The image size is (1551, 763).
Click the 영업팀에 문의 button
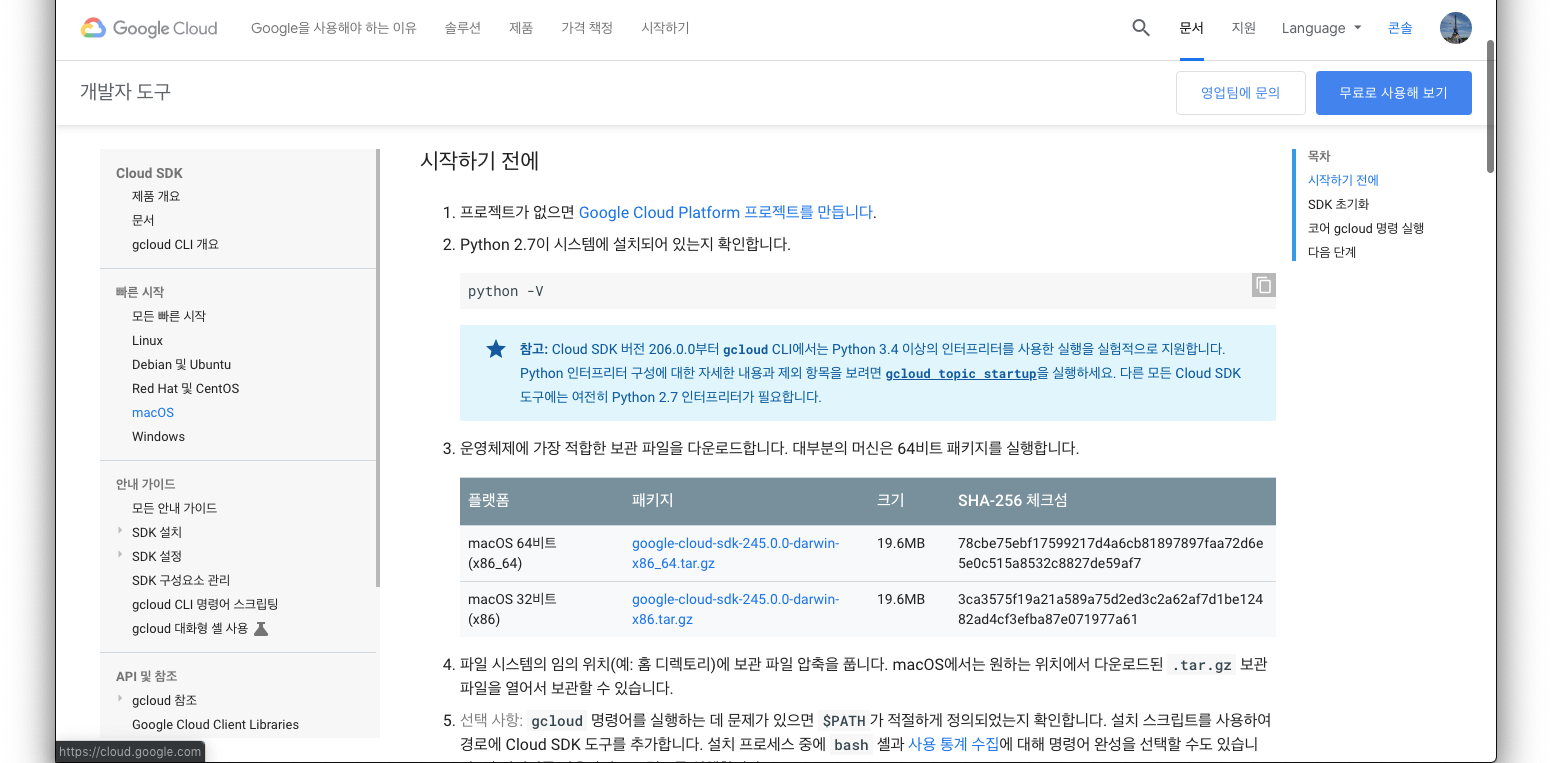(1241, 93)
